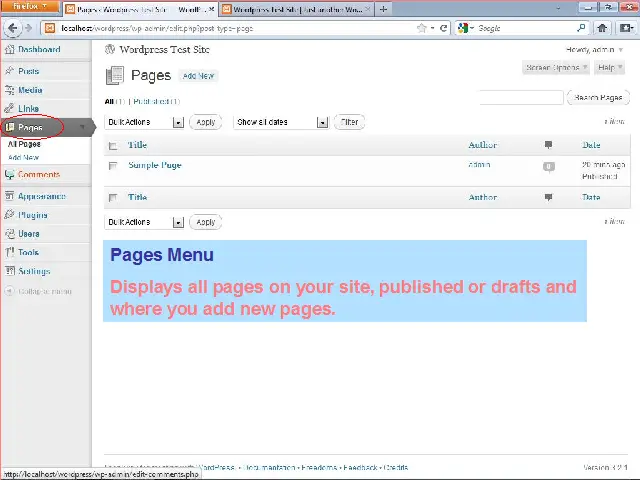
Task: Click the Plugins plug icon
Action: (x=9, y=215)
